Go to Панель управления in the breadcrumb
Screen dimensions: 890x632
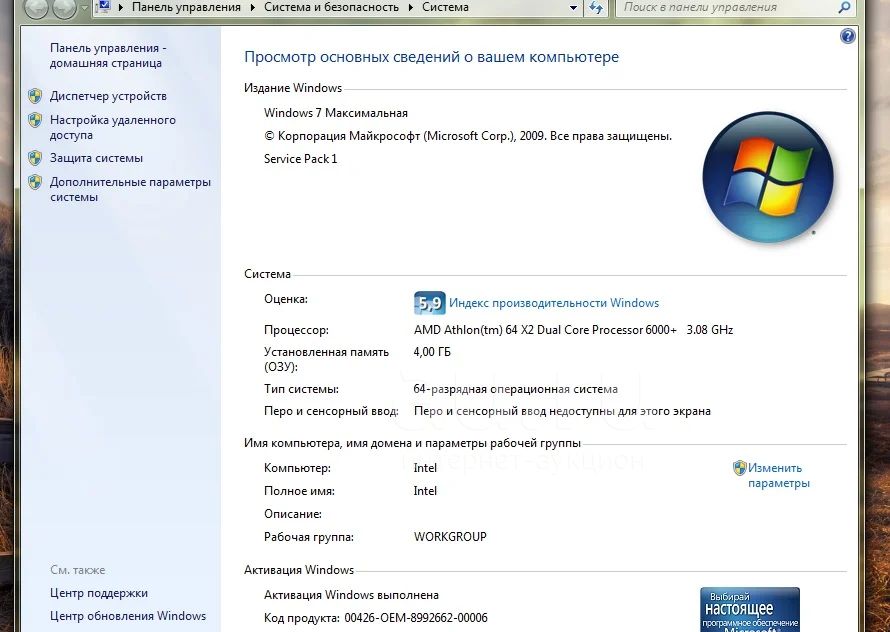pos(186,7)
